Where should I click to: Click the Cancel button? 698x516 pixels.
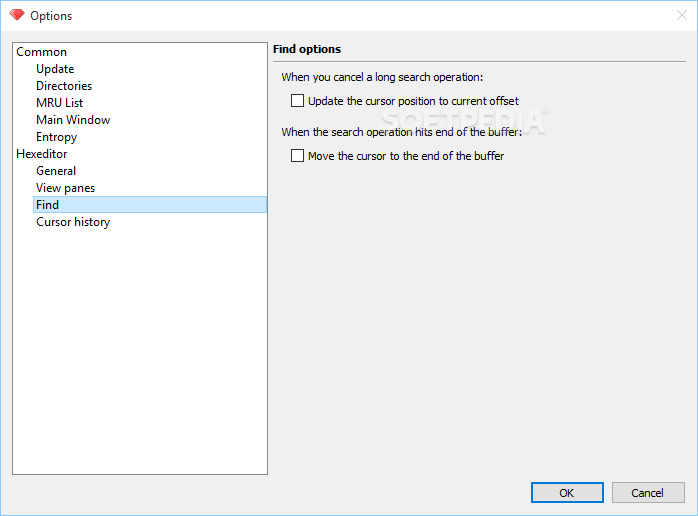648,492
